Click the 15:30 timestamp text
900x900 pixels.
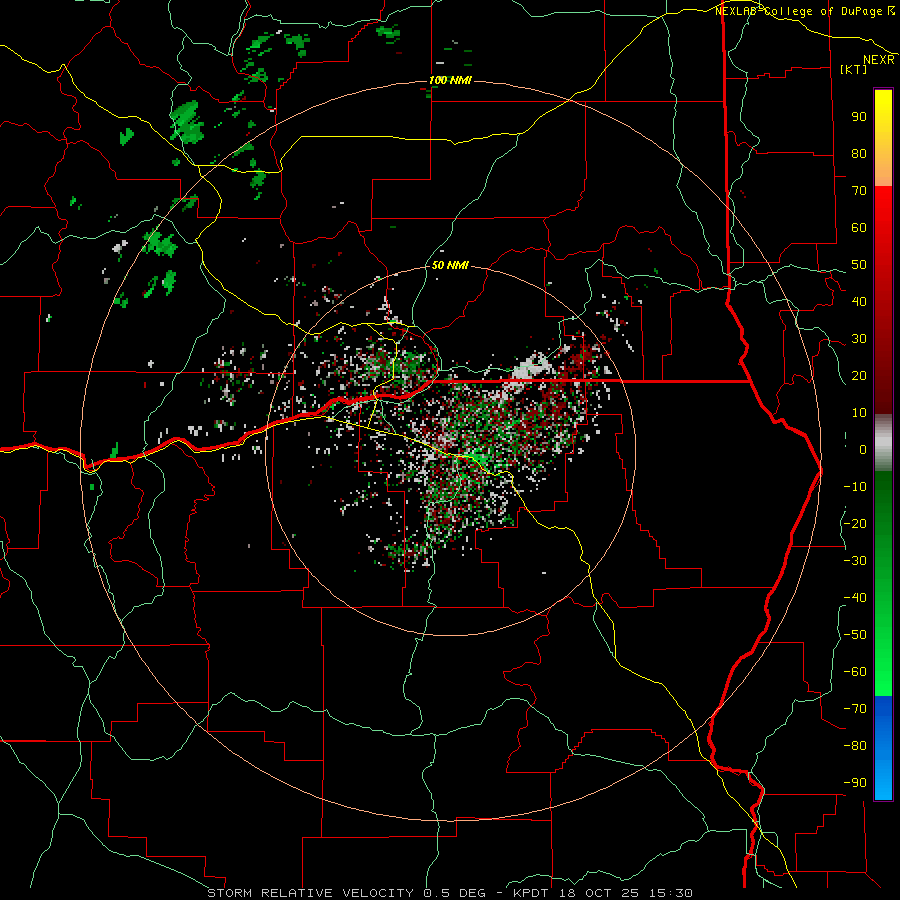pyautogui.click(x=671, y=893)
